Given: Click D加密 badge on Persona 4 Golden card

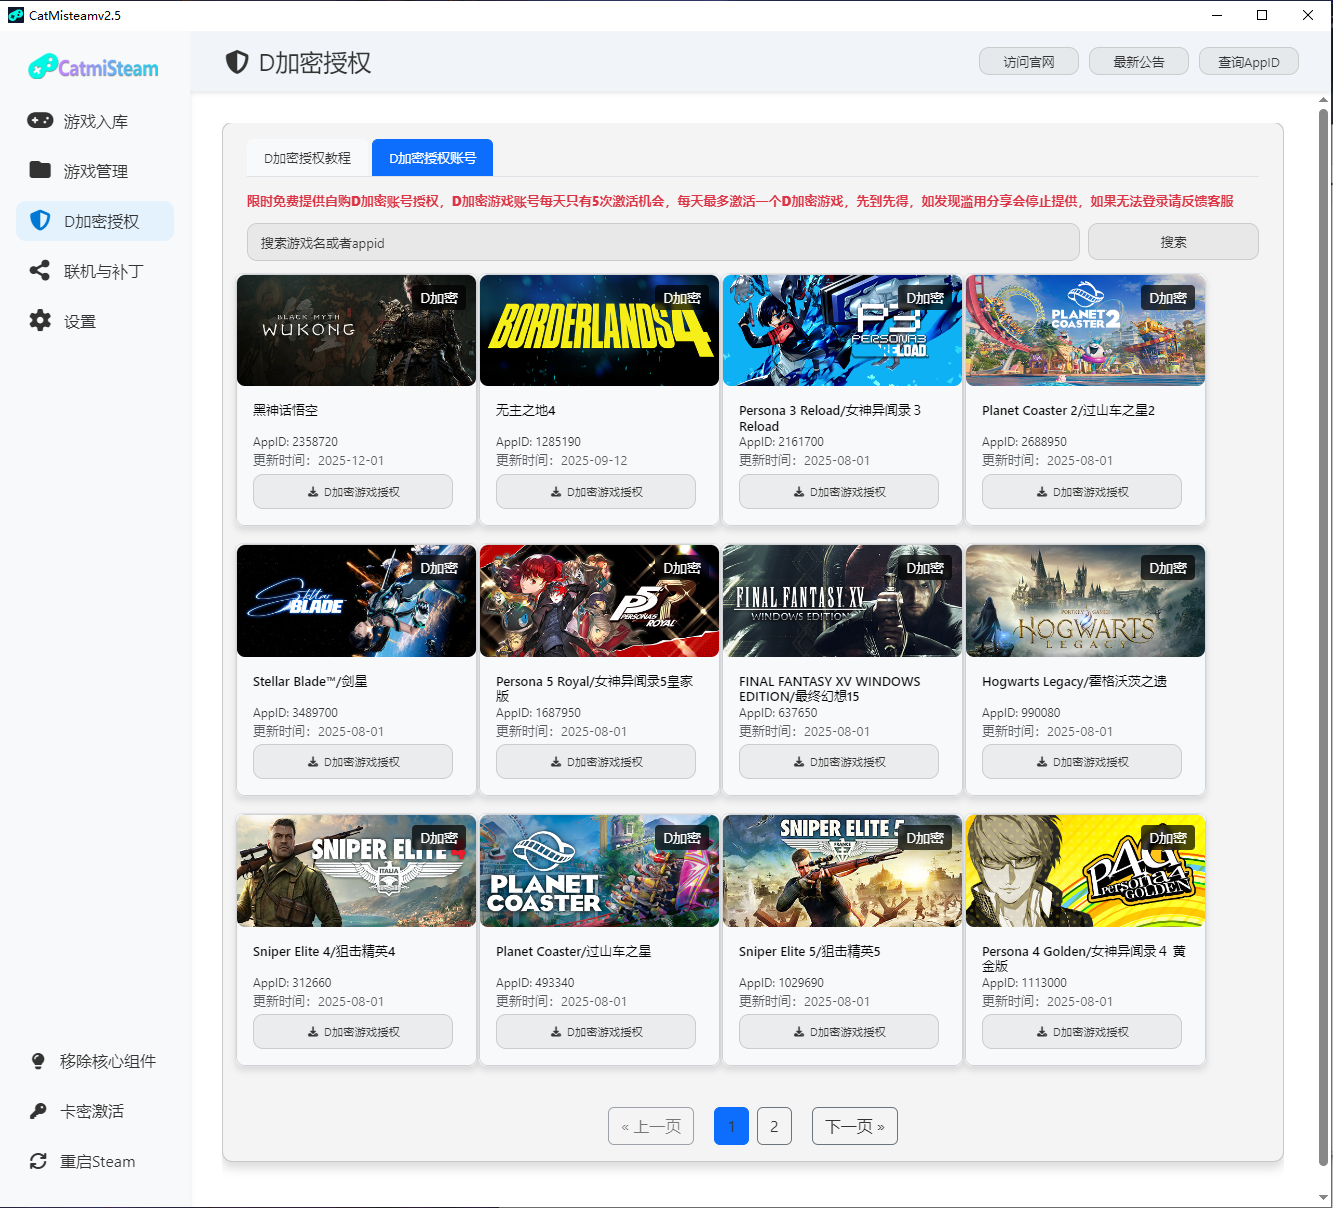Looking at the screenshot, I should point(1168,838).
